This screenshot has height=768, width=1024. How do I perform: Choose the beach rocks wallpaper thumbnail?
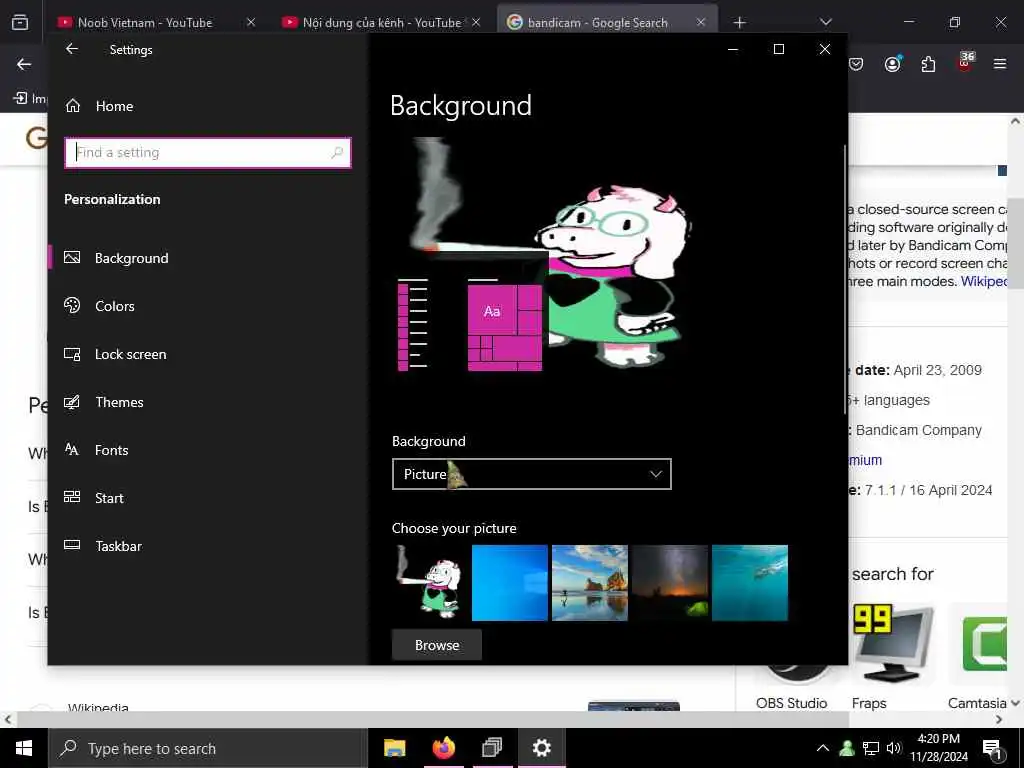tap(590, 583)
